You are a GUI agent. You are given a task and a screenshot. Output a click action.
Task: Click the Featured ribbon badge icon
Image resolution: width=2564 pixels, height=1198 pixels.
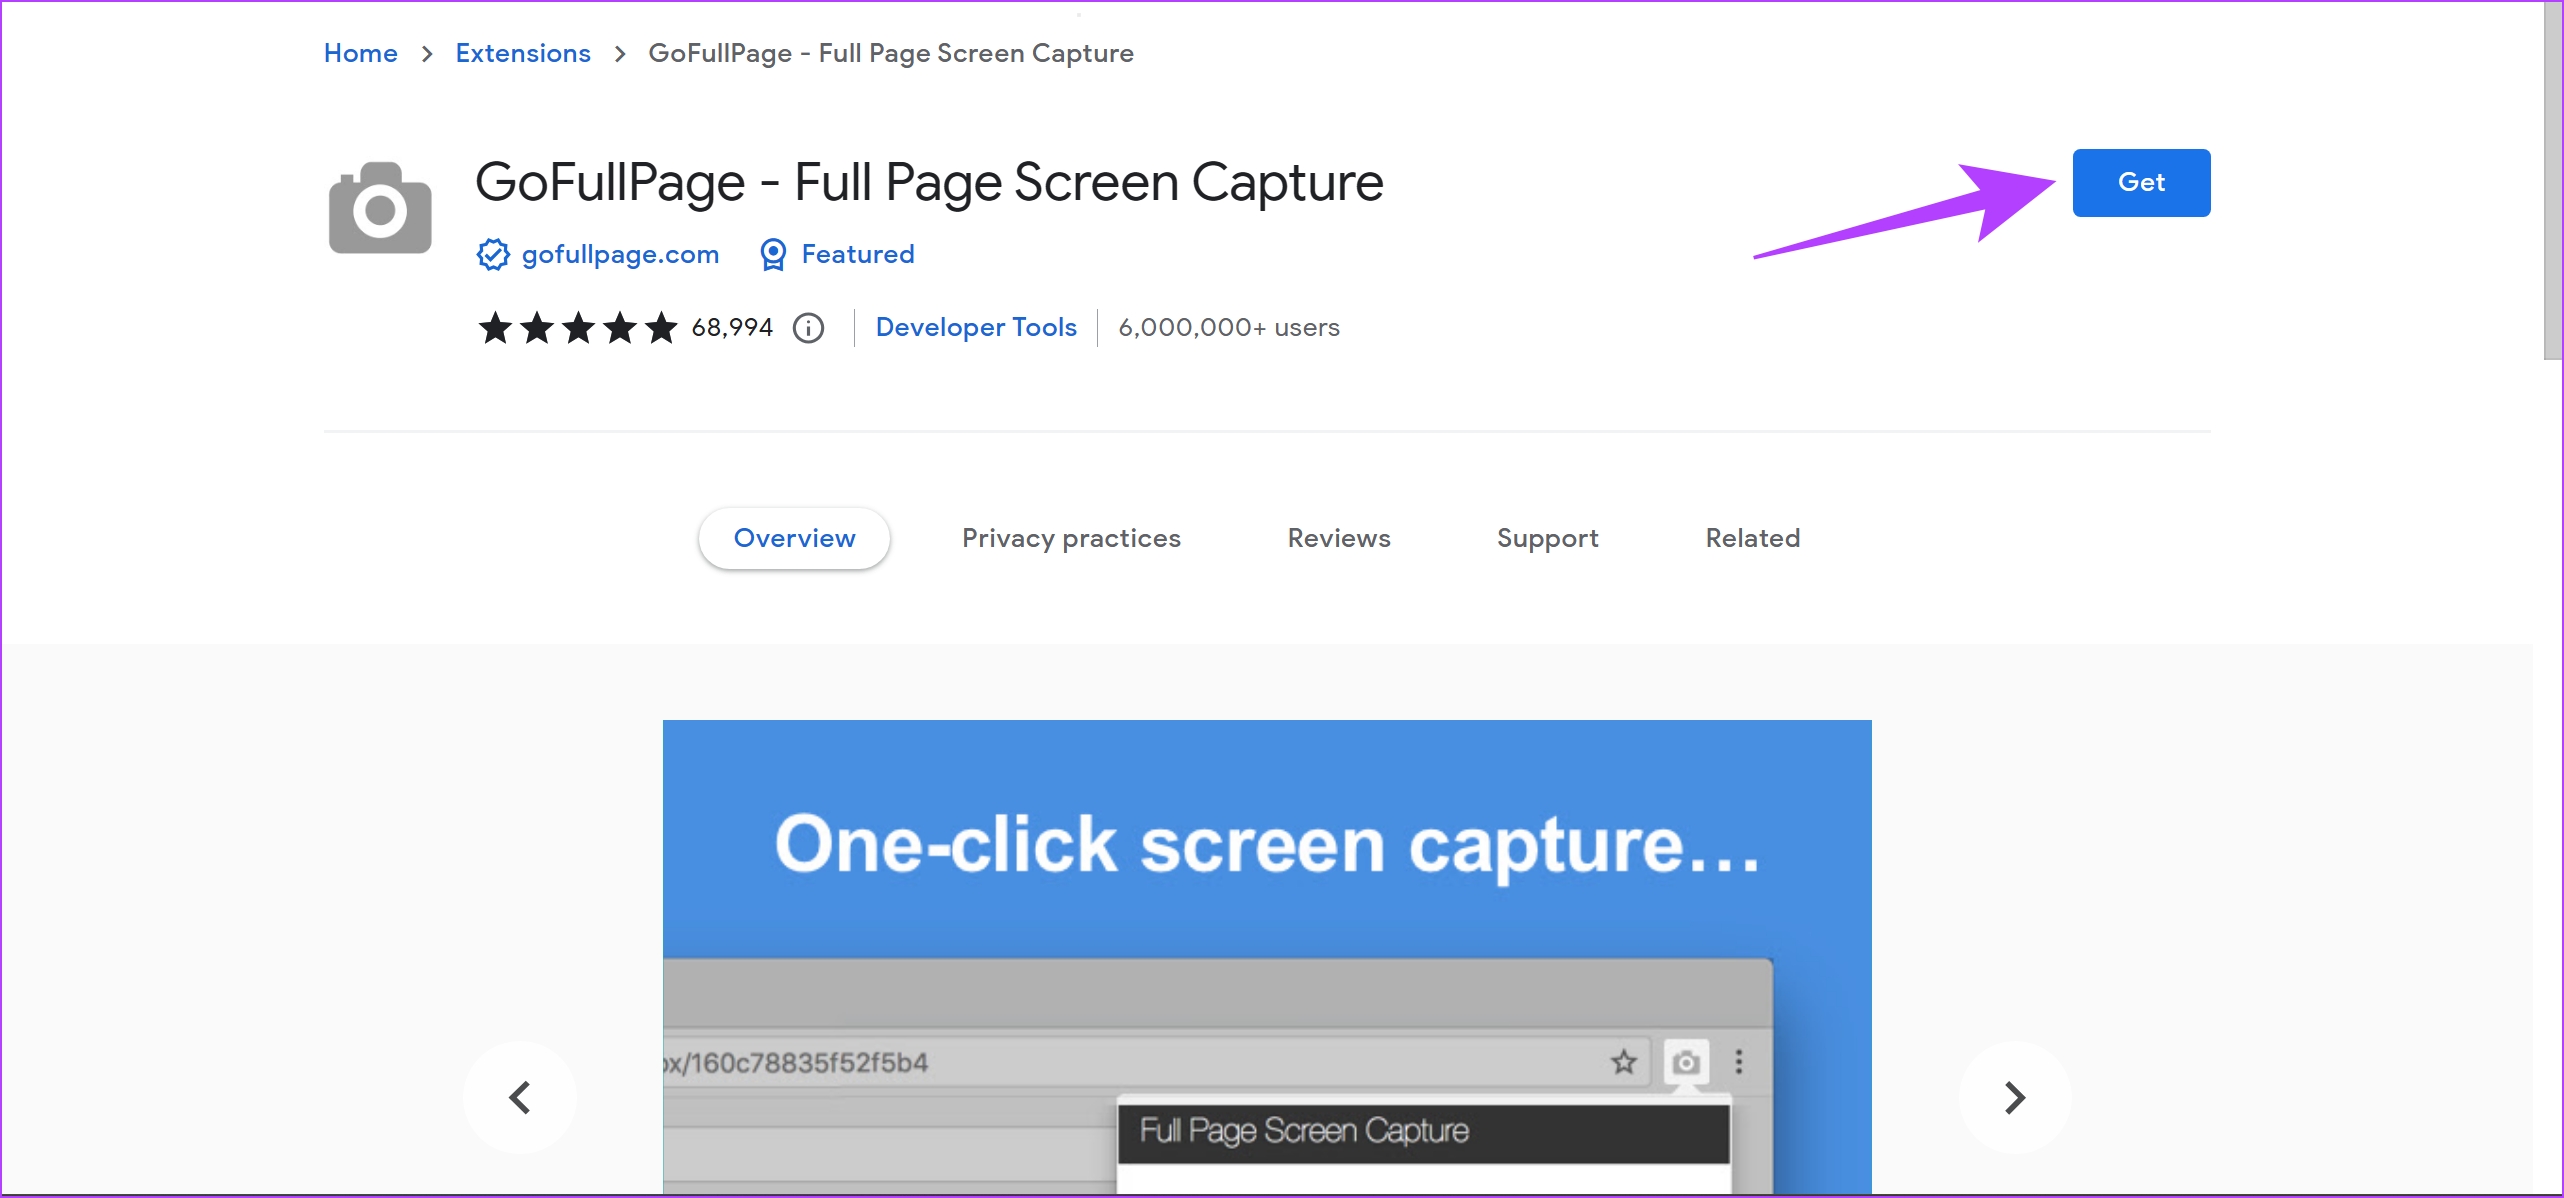(x=773, y=255)
